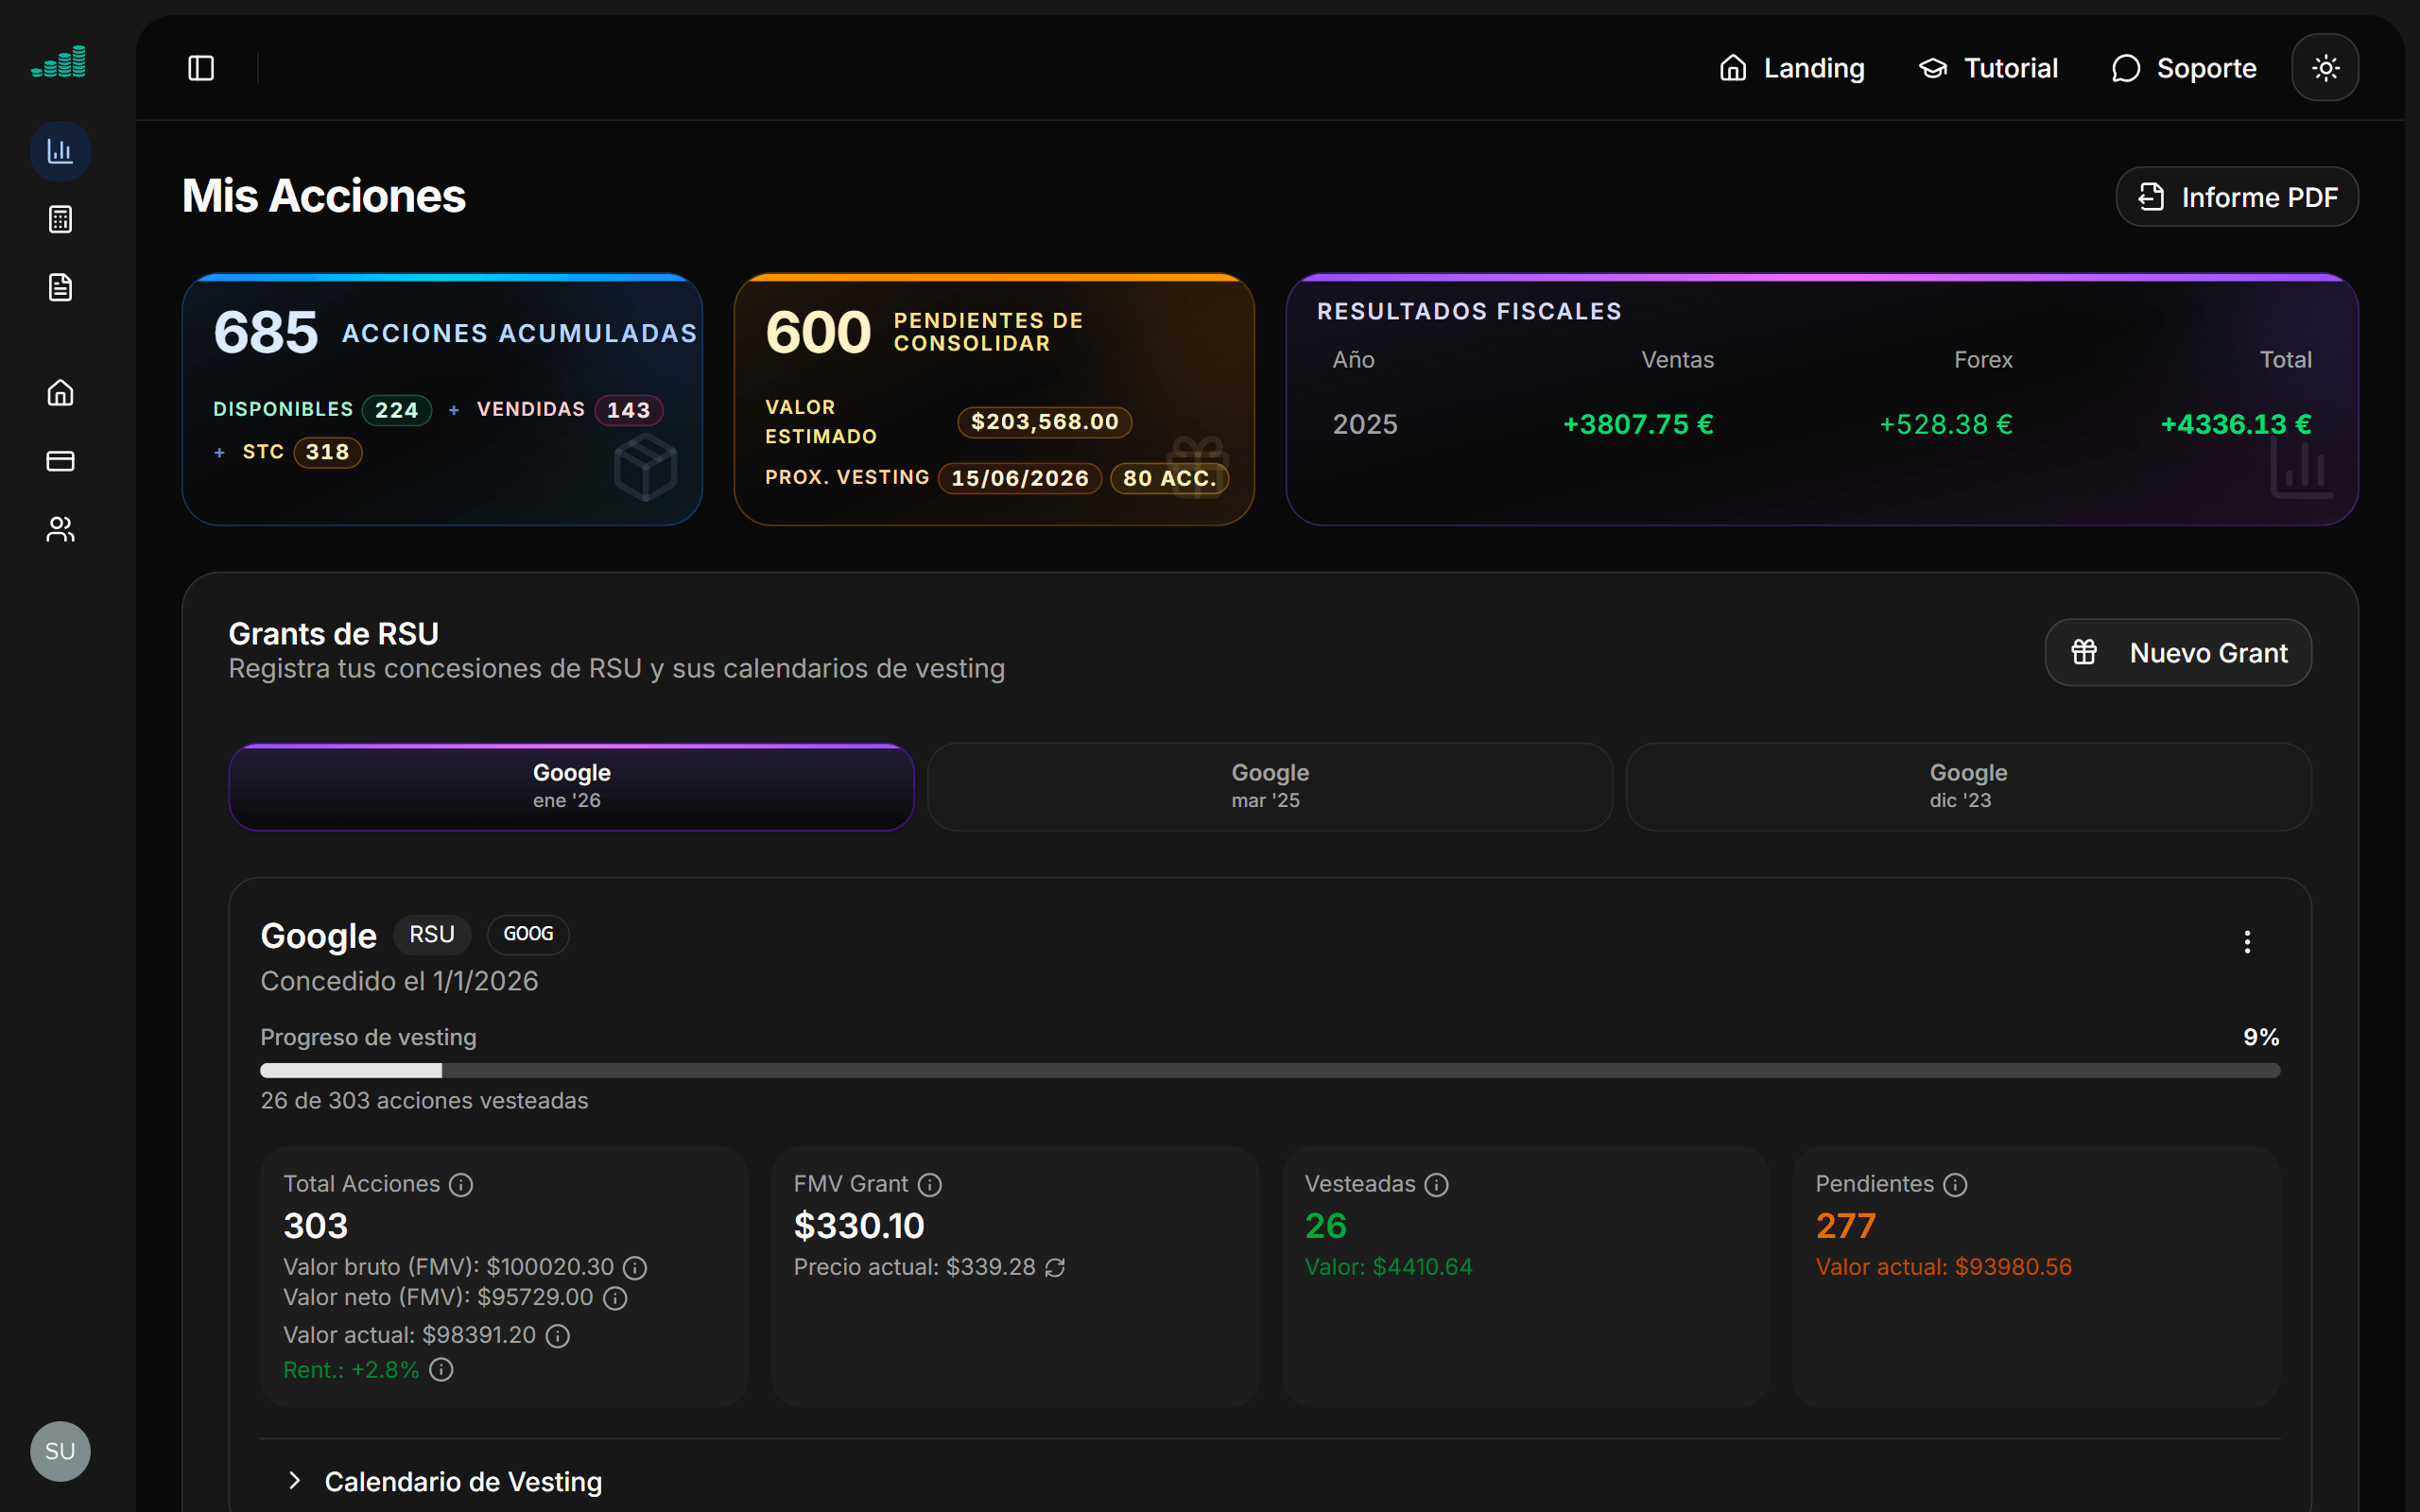
Task: Export the Informe PDF
Action: [2237, 197]
